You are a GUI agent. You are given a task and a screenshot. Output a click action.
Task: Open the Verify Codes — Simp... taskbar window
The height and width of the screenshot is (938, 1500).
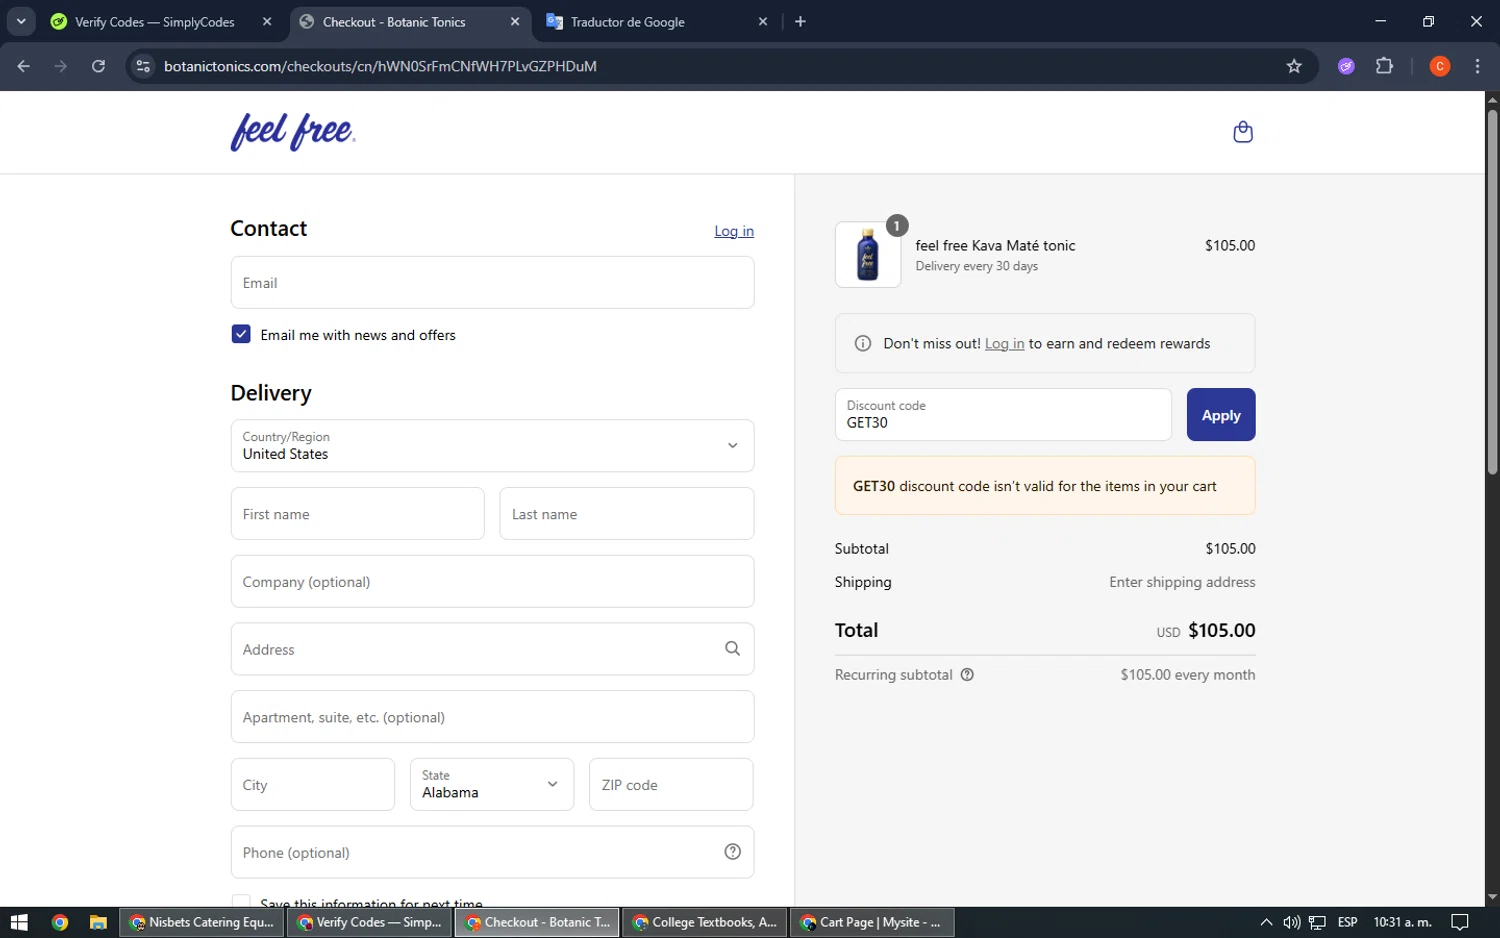pos(369,922)
